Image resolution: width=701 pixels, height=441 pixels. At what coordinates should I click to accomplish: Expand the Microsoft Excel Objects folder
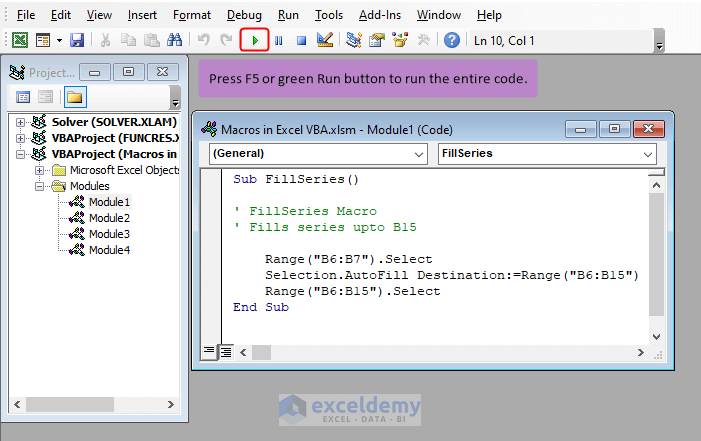coord(39,170)
